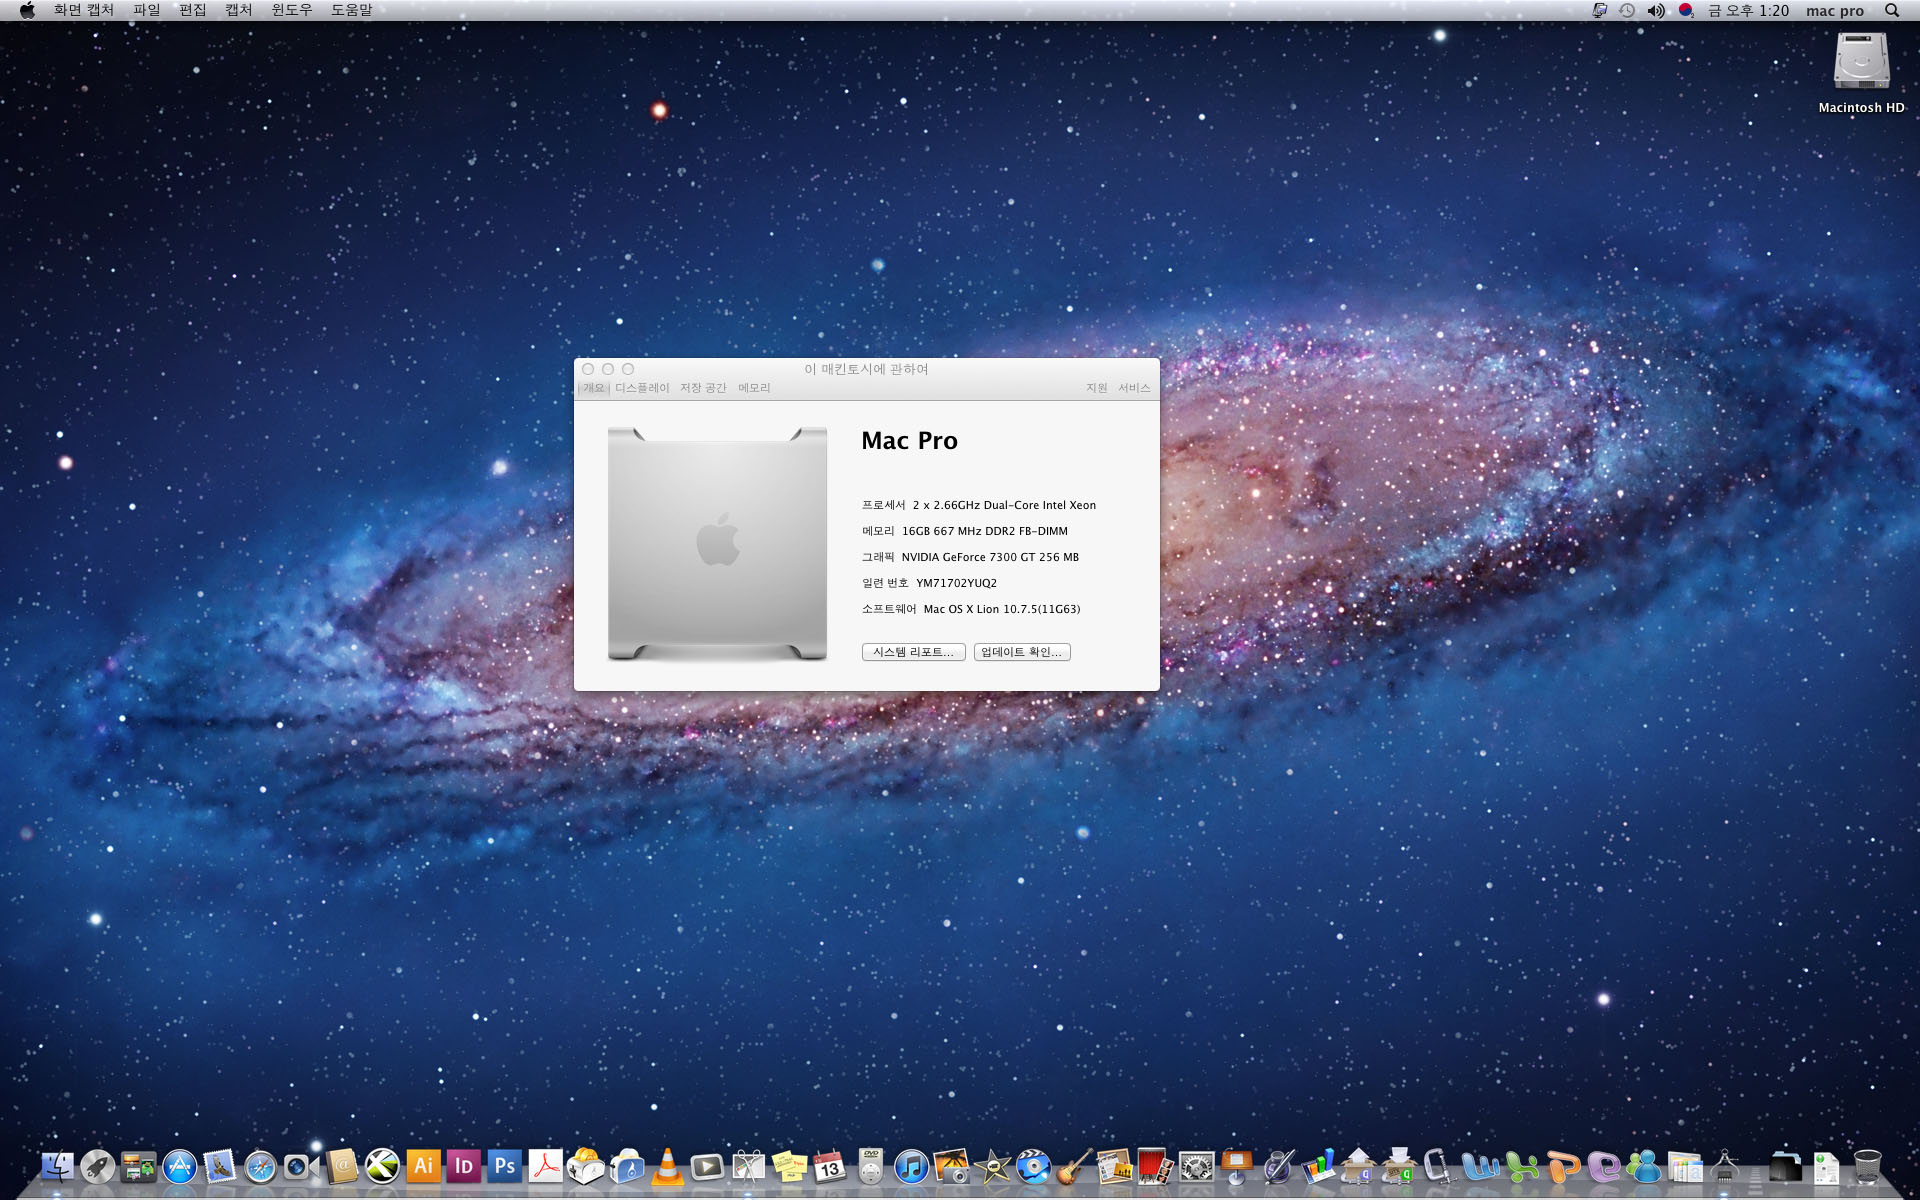Open the Korean input source menu

(1686, 10)
